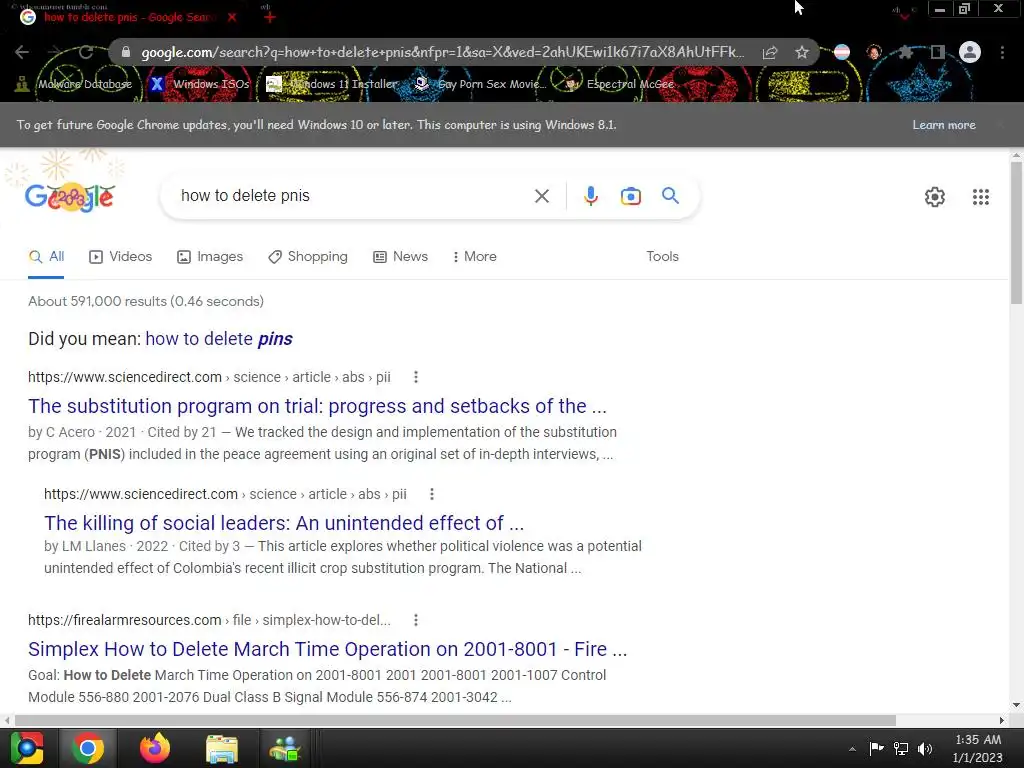Start voice search with microphone icon
Viewport: 1024px width, 768px height.
click(590, 196)
